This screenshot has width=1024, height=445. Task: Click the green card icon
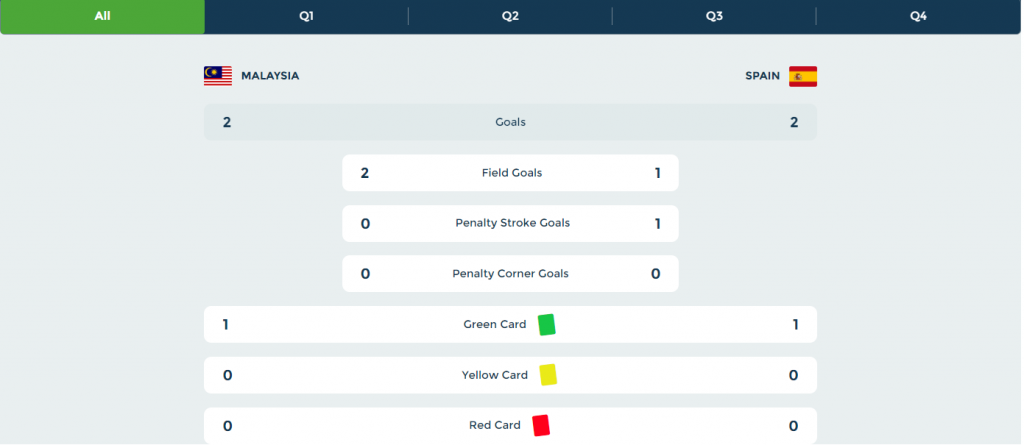point(547,325)
